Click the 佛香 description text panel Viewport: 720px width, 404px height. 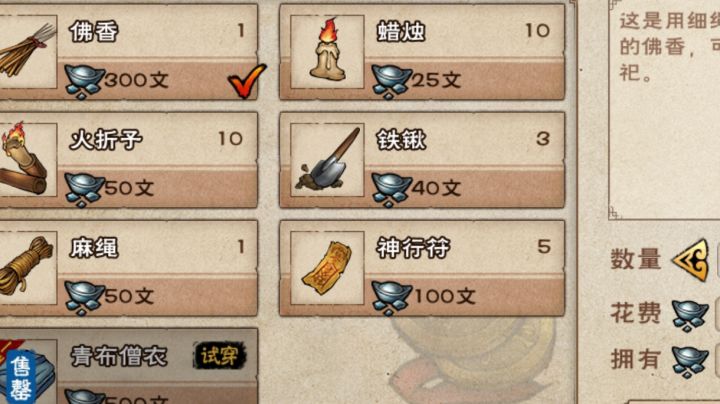click(664, 110)
